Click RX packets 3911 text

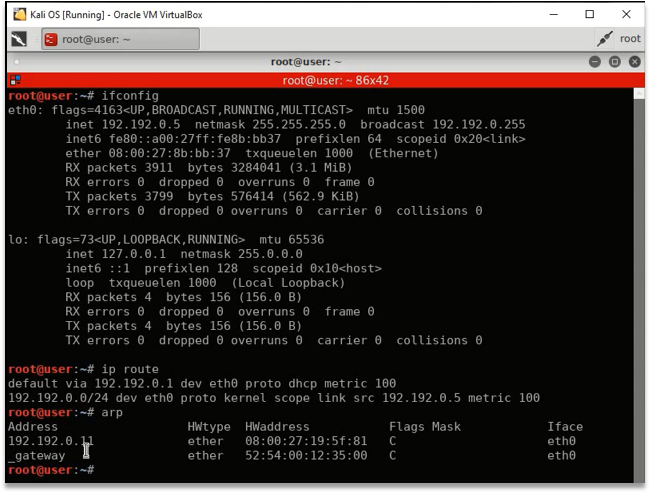point(119,167)
